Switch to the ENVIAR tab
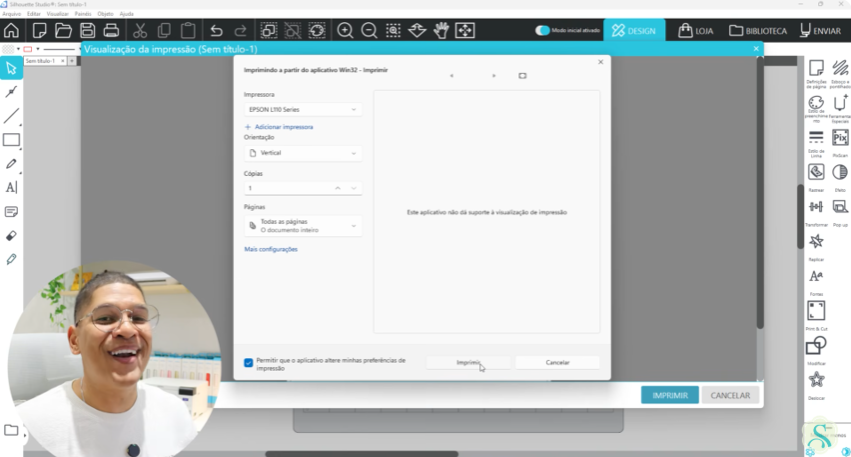Viewport: 851px width, 457px height. click(x=821, y=31)
